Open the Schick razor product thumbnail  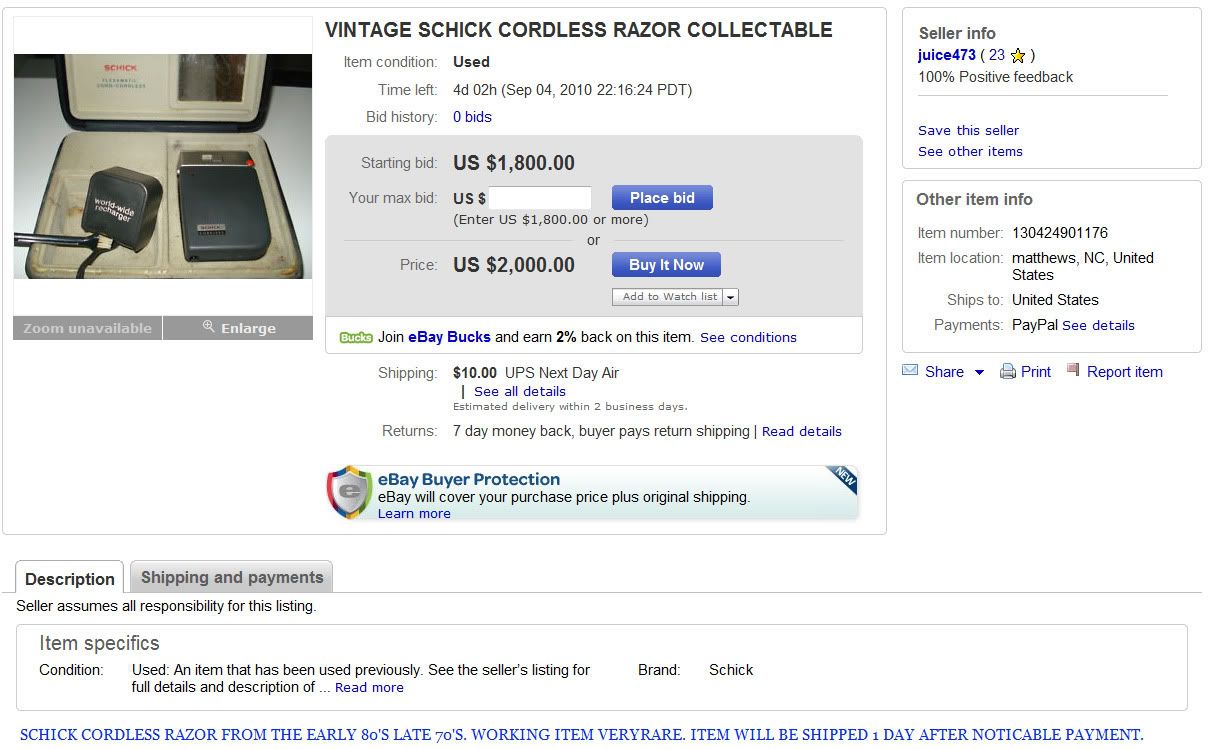click(163, 166)
